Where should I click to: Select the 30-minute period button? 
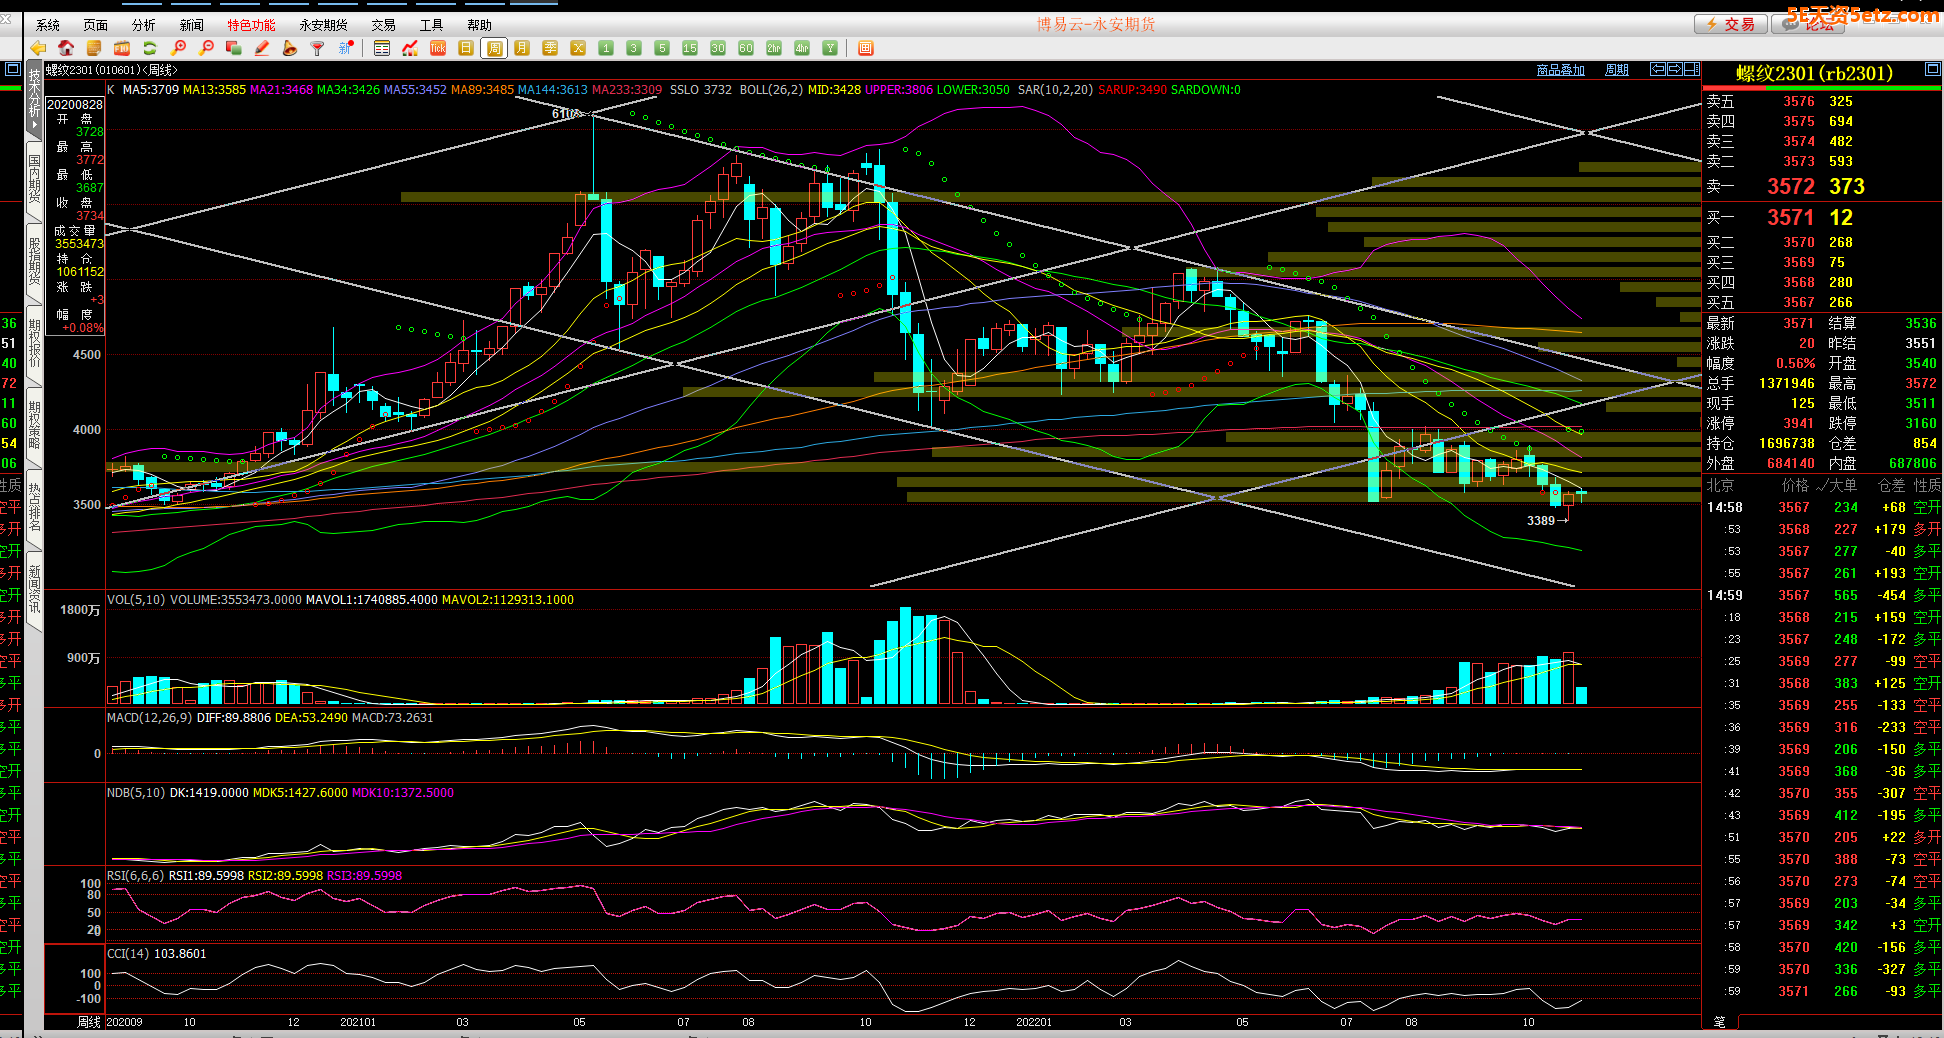point(718,48)
